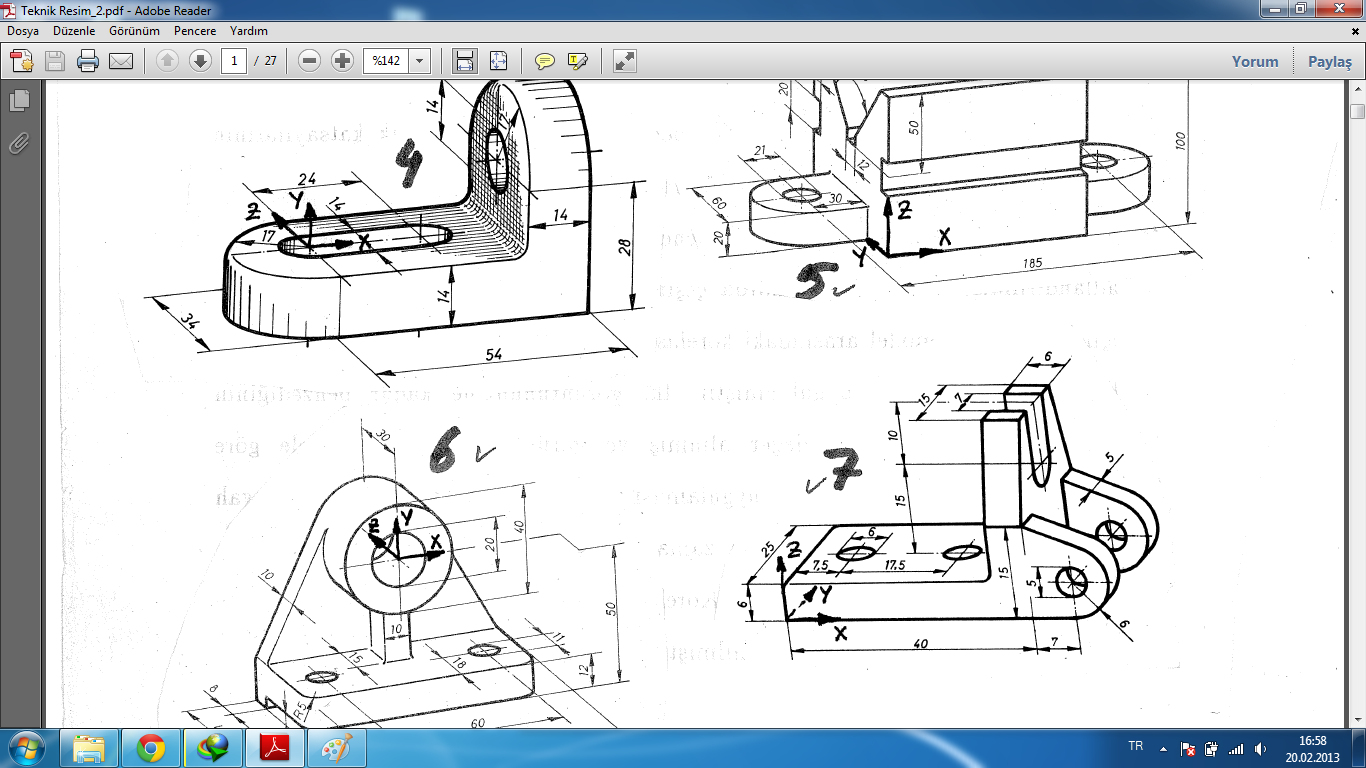
Task: Open the Yardım menu
Action: coord(249,31)
